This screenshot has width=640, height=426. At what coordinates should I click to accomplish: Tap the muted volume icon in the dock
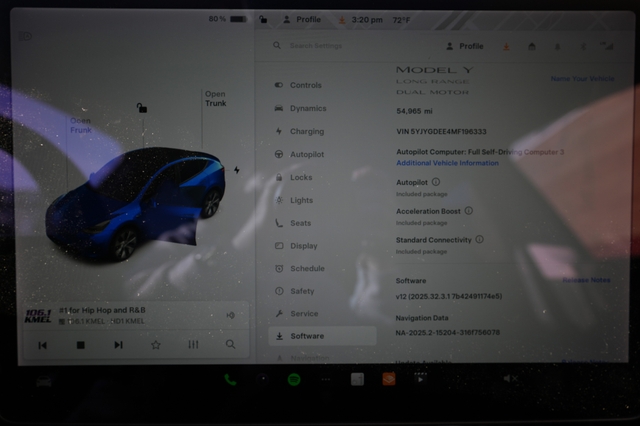tap(510, 379)
